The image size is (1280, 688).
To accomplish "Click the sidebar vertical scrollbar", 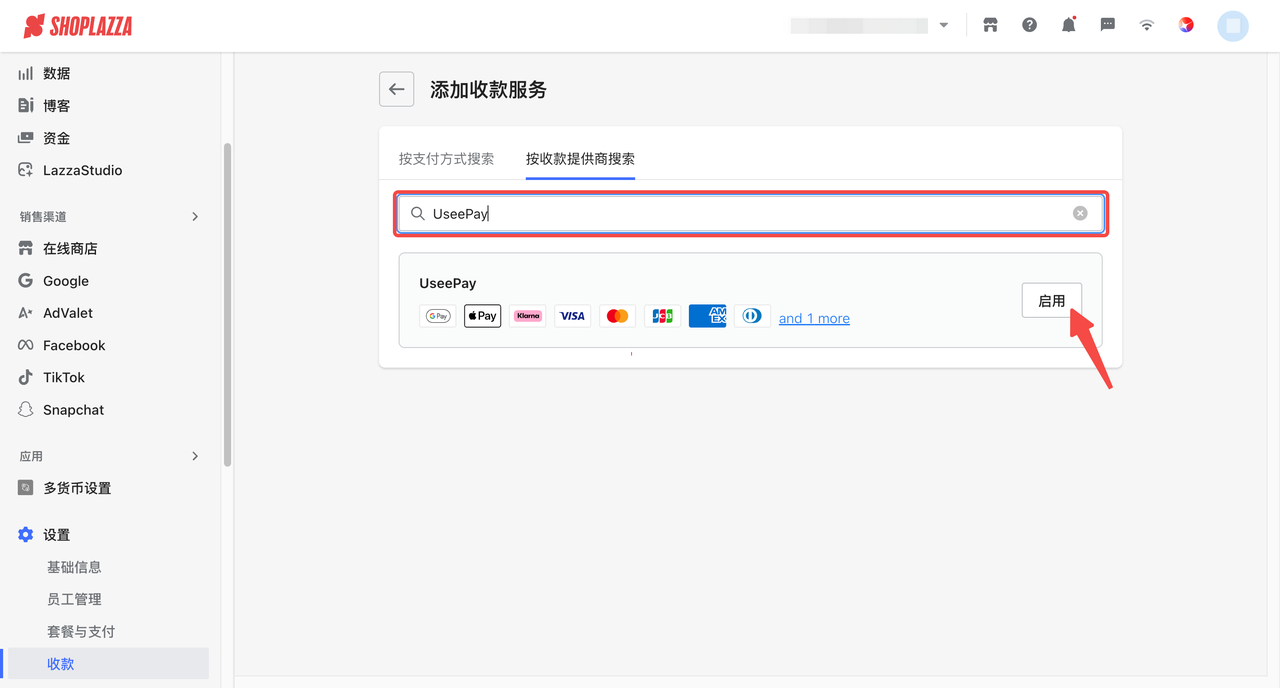I will (x=227, y=305).
